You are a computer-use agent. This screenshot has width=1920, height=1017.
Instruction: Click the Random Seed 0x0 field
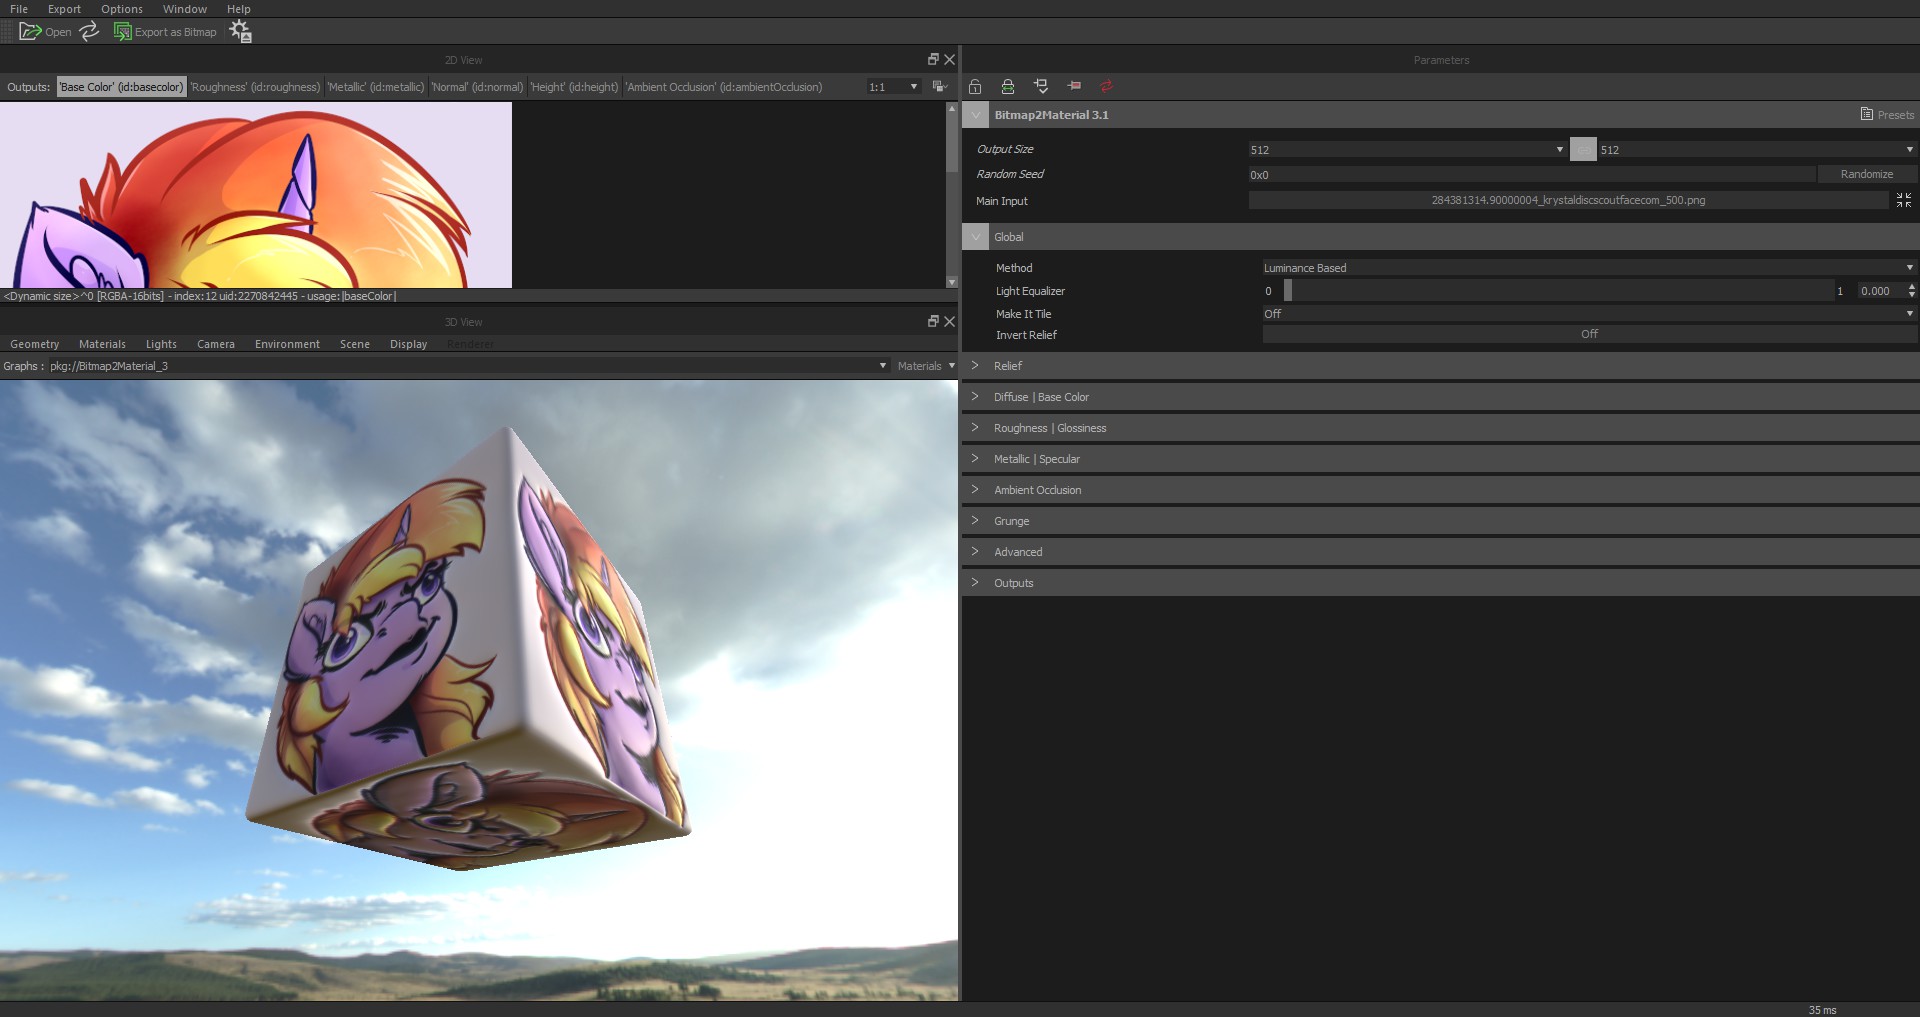(1531, 174)
